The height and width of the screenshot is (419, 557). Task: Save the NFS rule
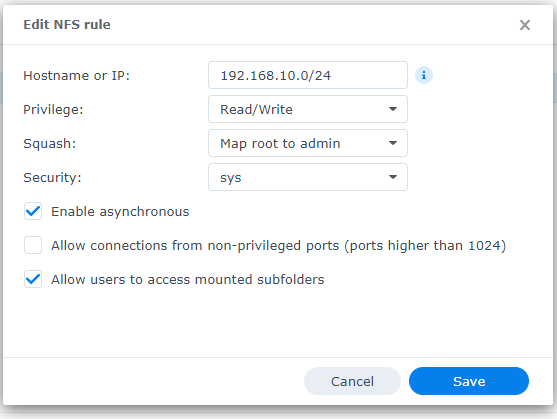coord(469,381)
